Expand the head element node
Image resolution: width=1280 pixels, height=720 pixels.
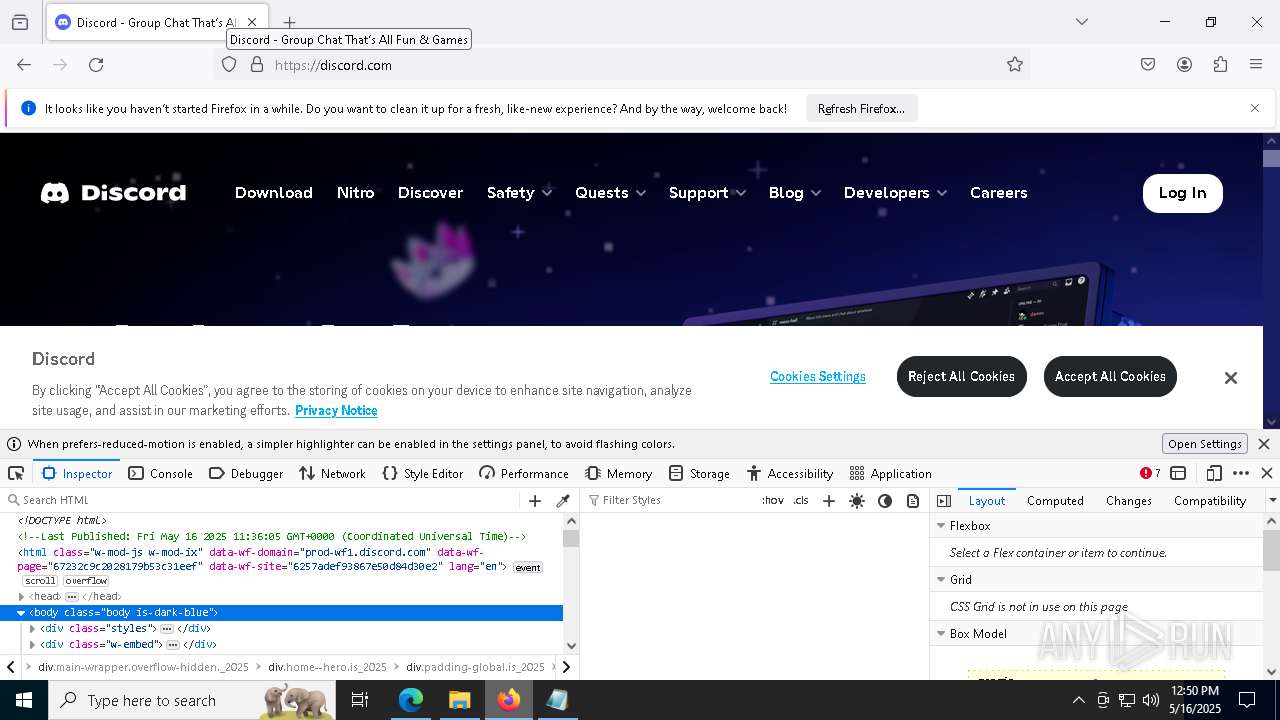pyautogui.click(x=22, y=597)
